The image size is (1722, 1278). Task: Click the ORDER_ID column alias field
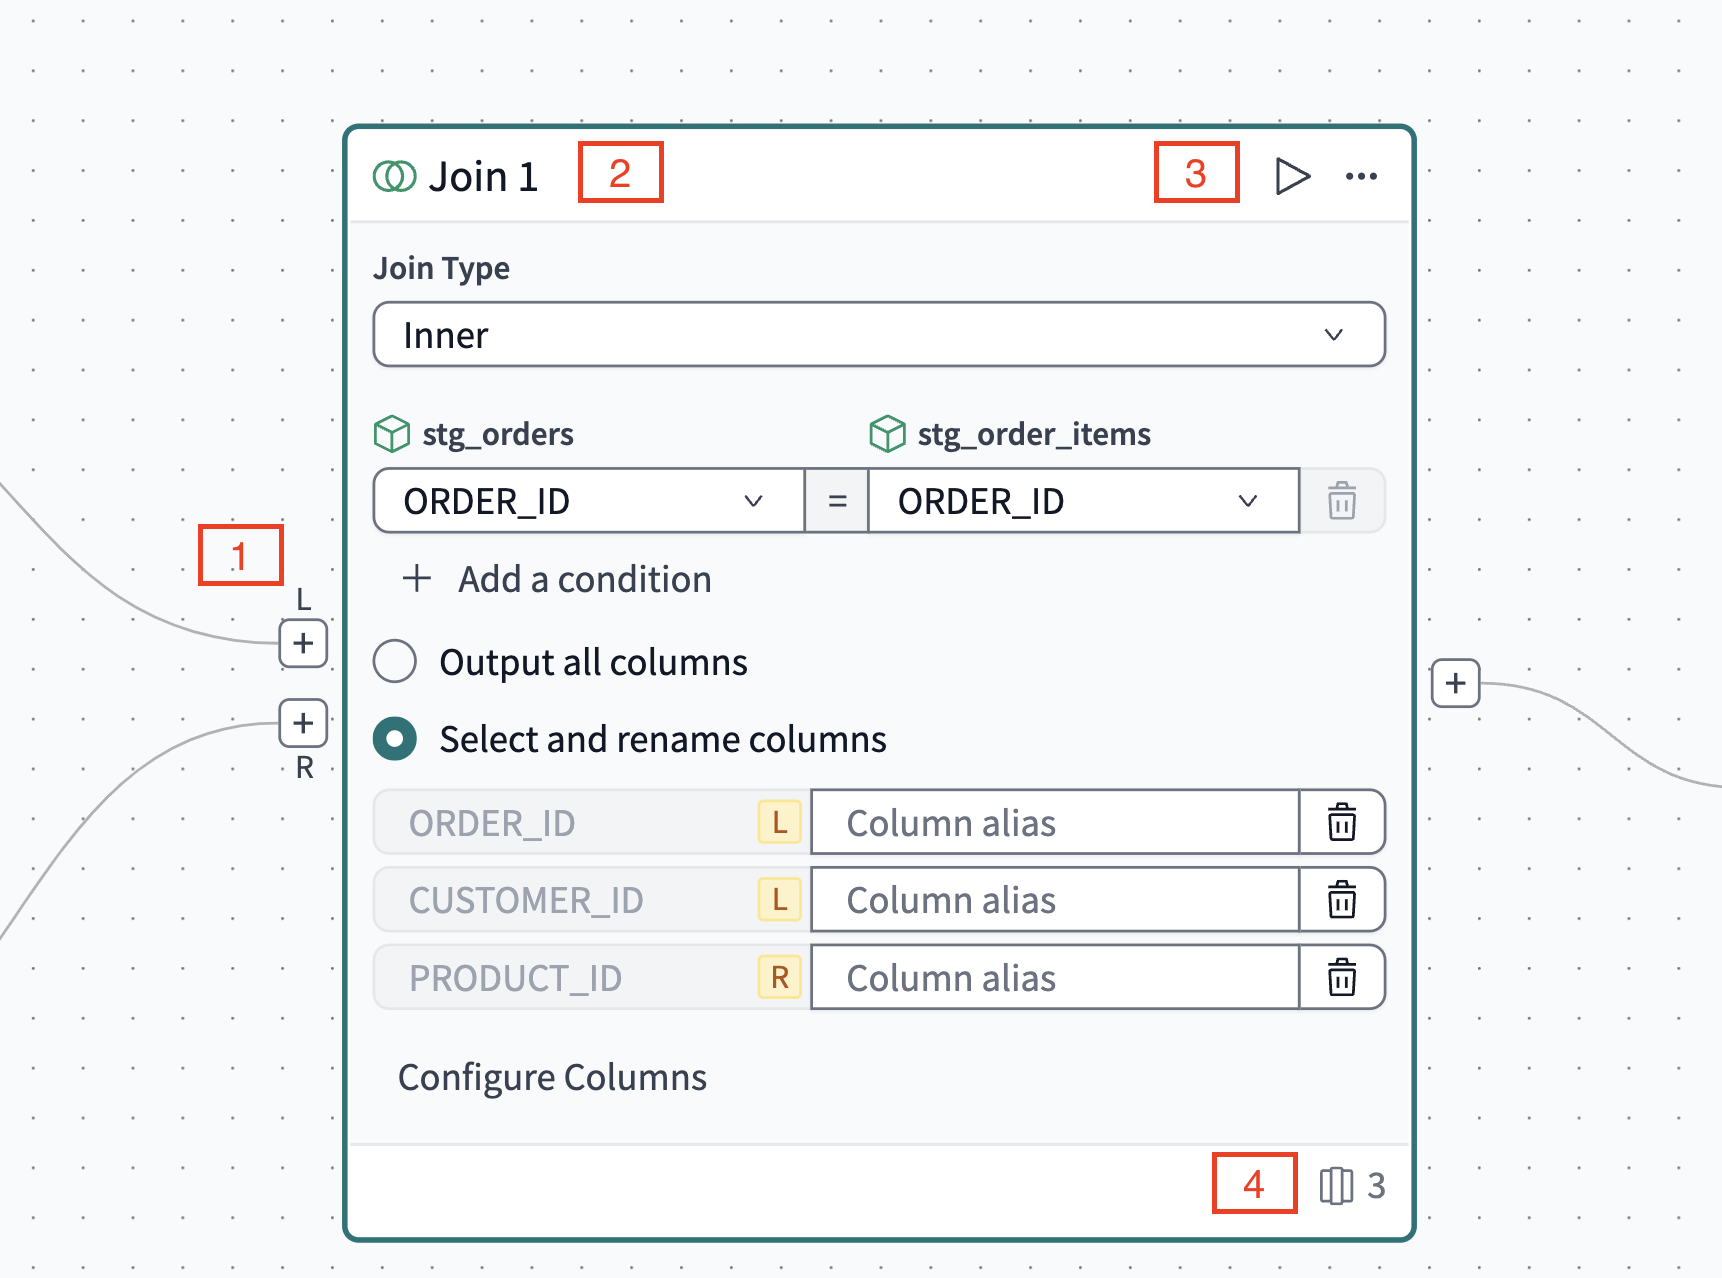pyautogui.click(x=1053, y=822)
